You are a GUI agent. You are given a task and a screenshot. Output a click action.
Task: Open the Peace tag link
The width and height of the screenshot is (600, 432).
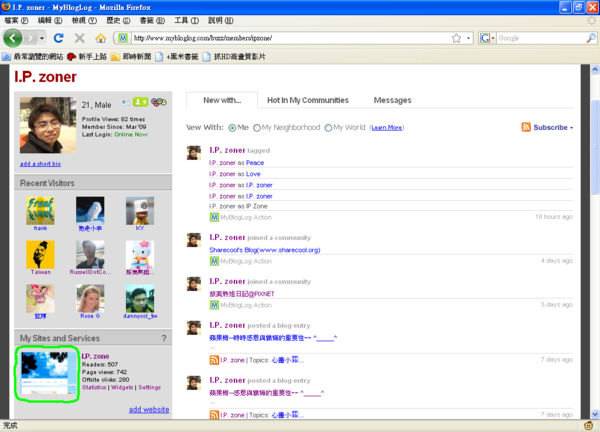point(255,163)
